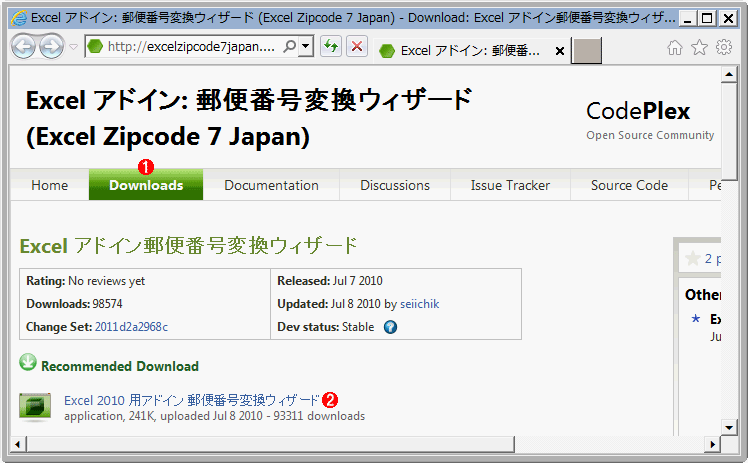This screenshot has width=748, height=463.
Task: Click the CodePlex logo
Action: pos(650,120)
